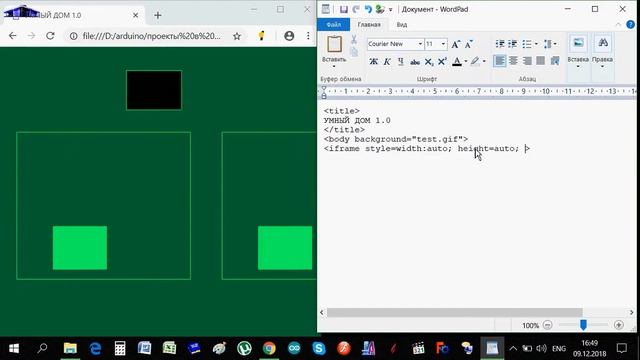Click the scroll right arrow in WordPad

pyautogui.click(x=631, y=313)
